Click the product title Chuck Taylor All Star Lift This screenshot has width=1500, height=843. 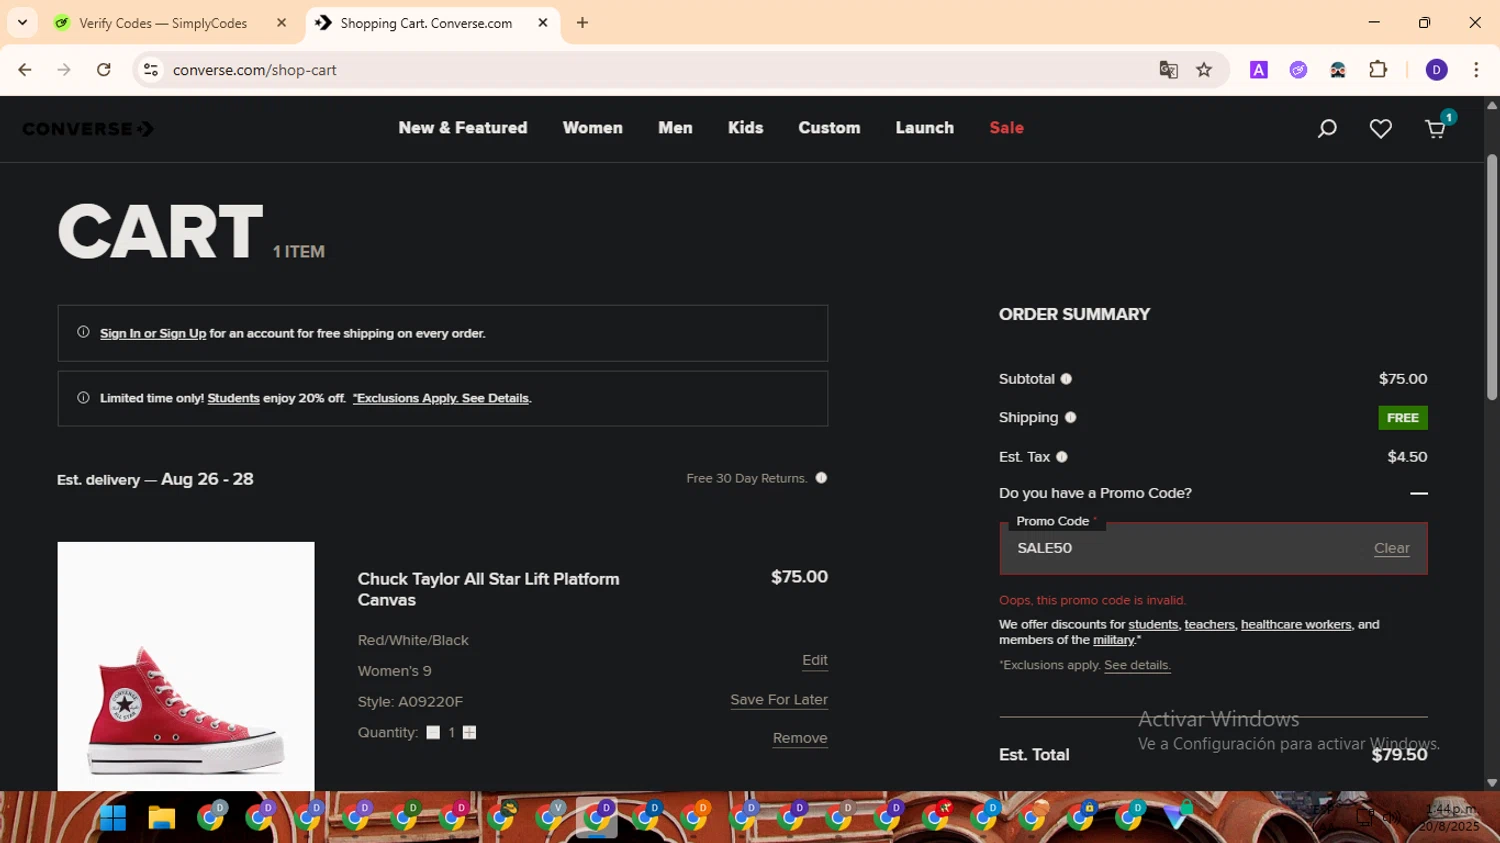[x=488, y=590]
